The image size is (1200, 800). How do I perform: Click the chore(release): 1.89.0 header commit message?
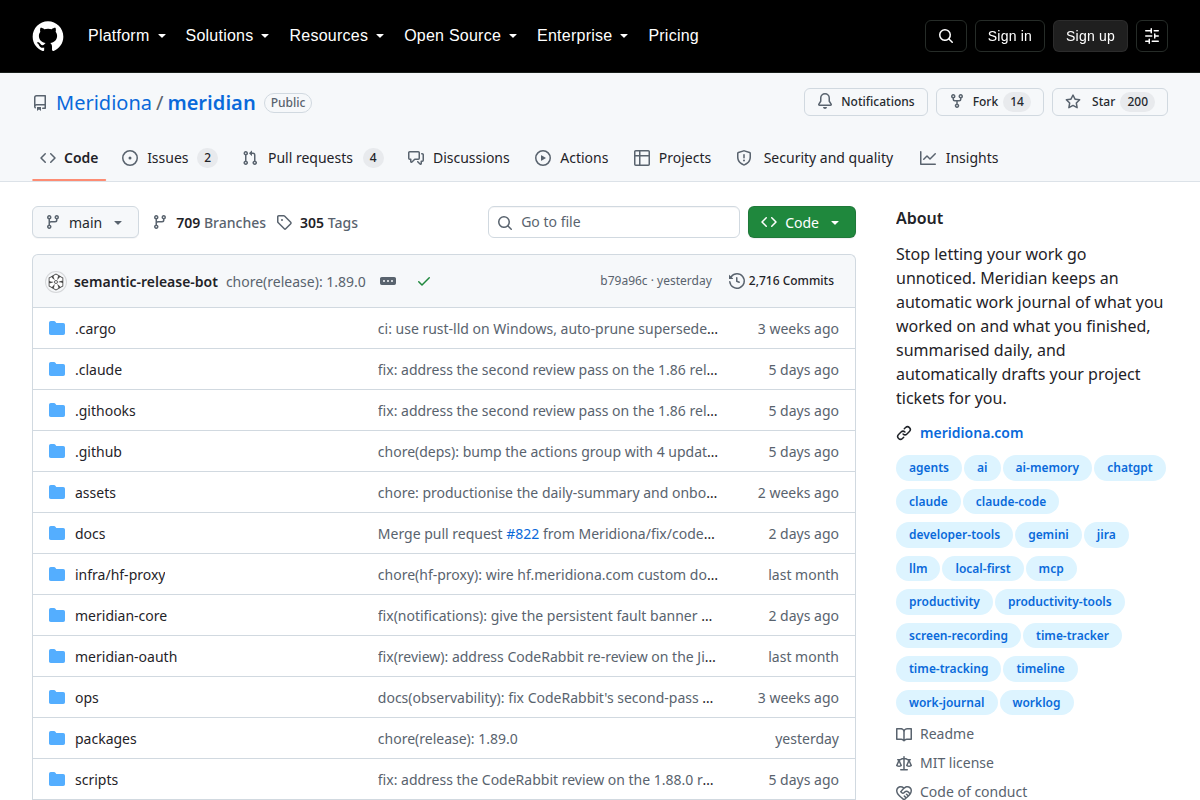(296, 282)
